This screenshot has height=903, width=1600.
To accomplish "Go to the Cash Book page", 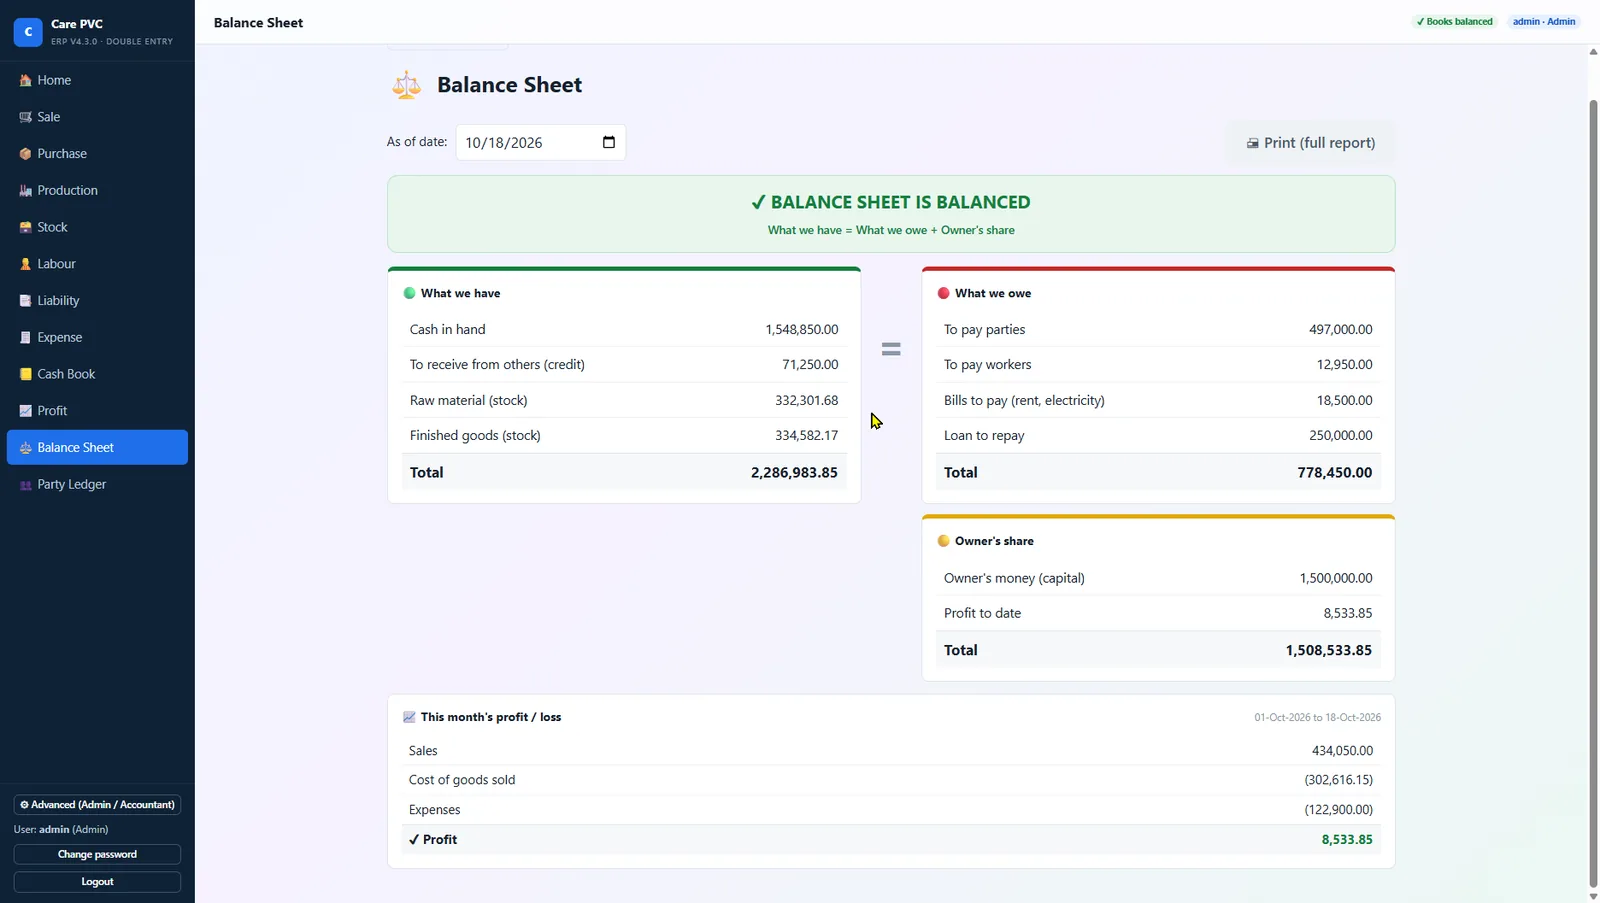I will [x=97, y=374].
